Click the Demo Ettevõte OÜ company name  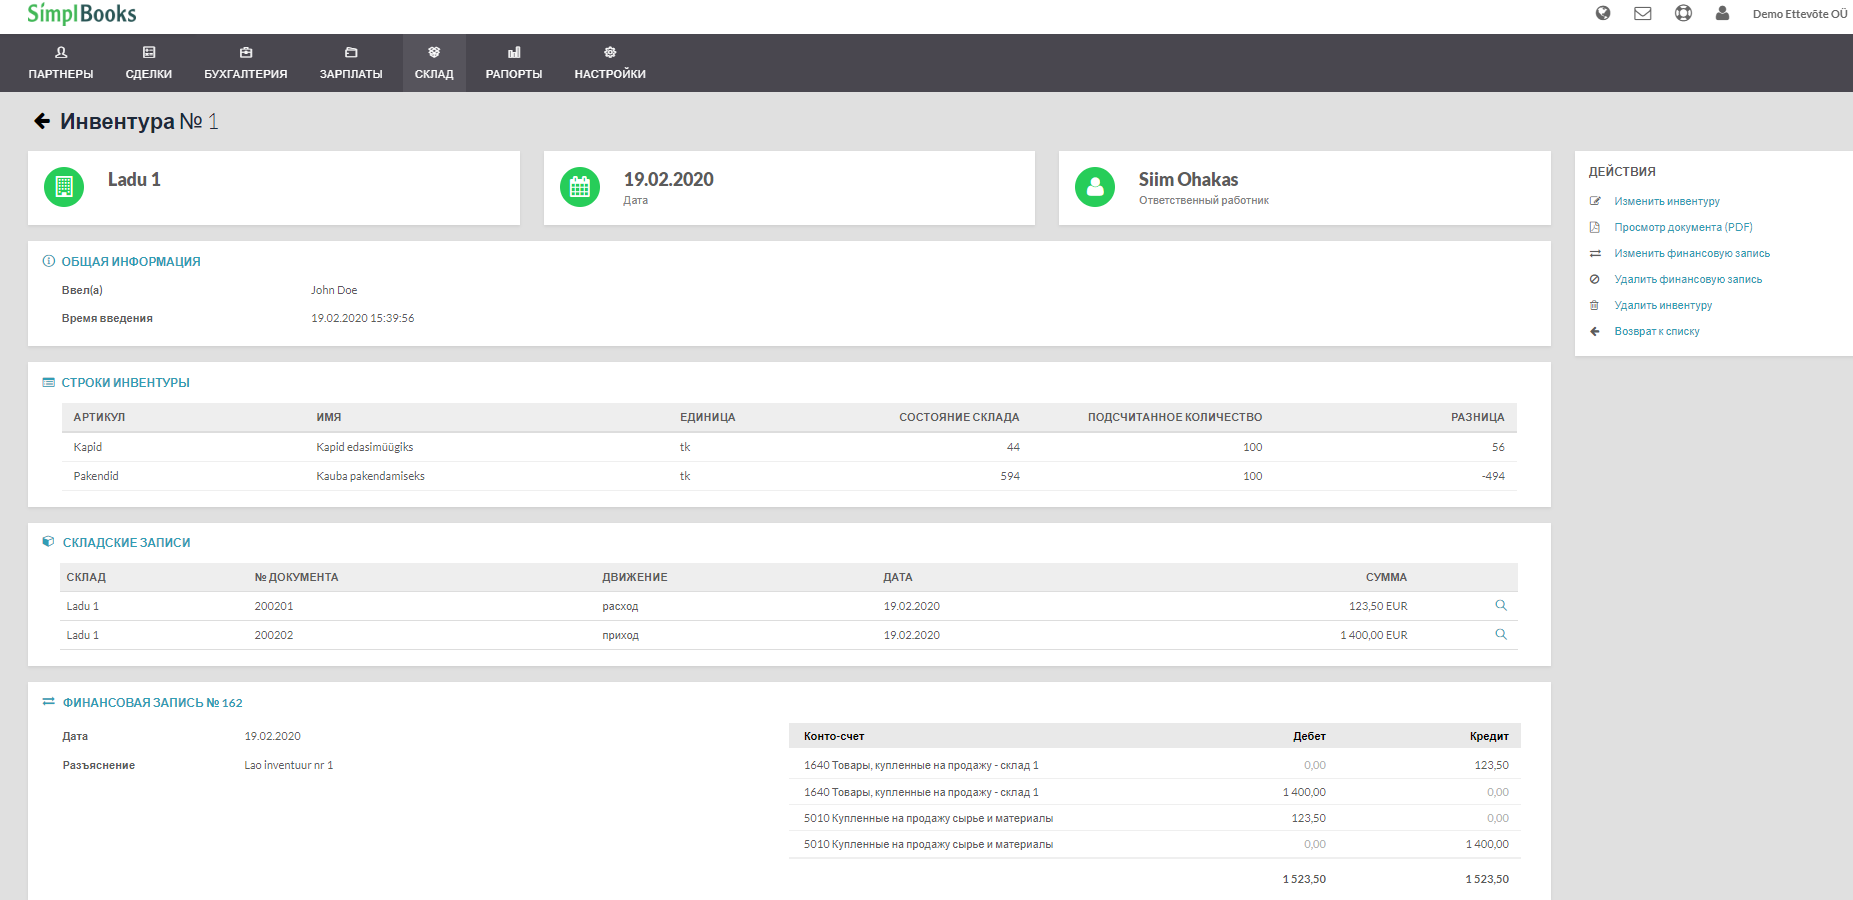pyautogui.click(x=1799, y=14)
